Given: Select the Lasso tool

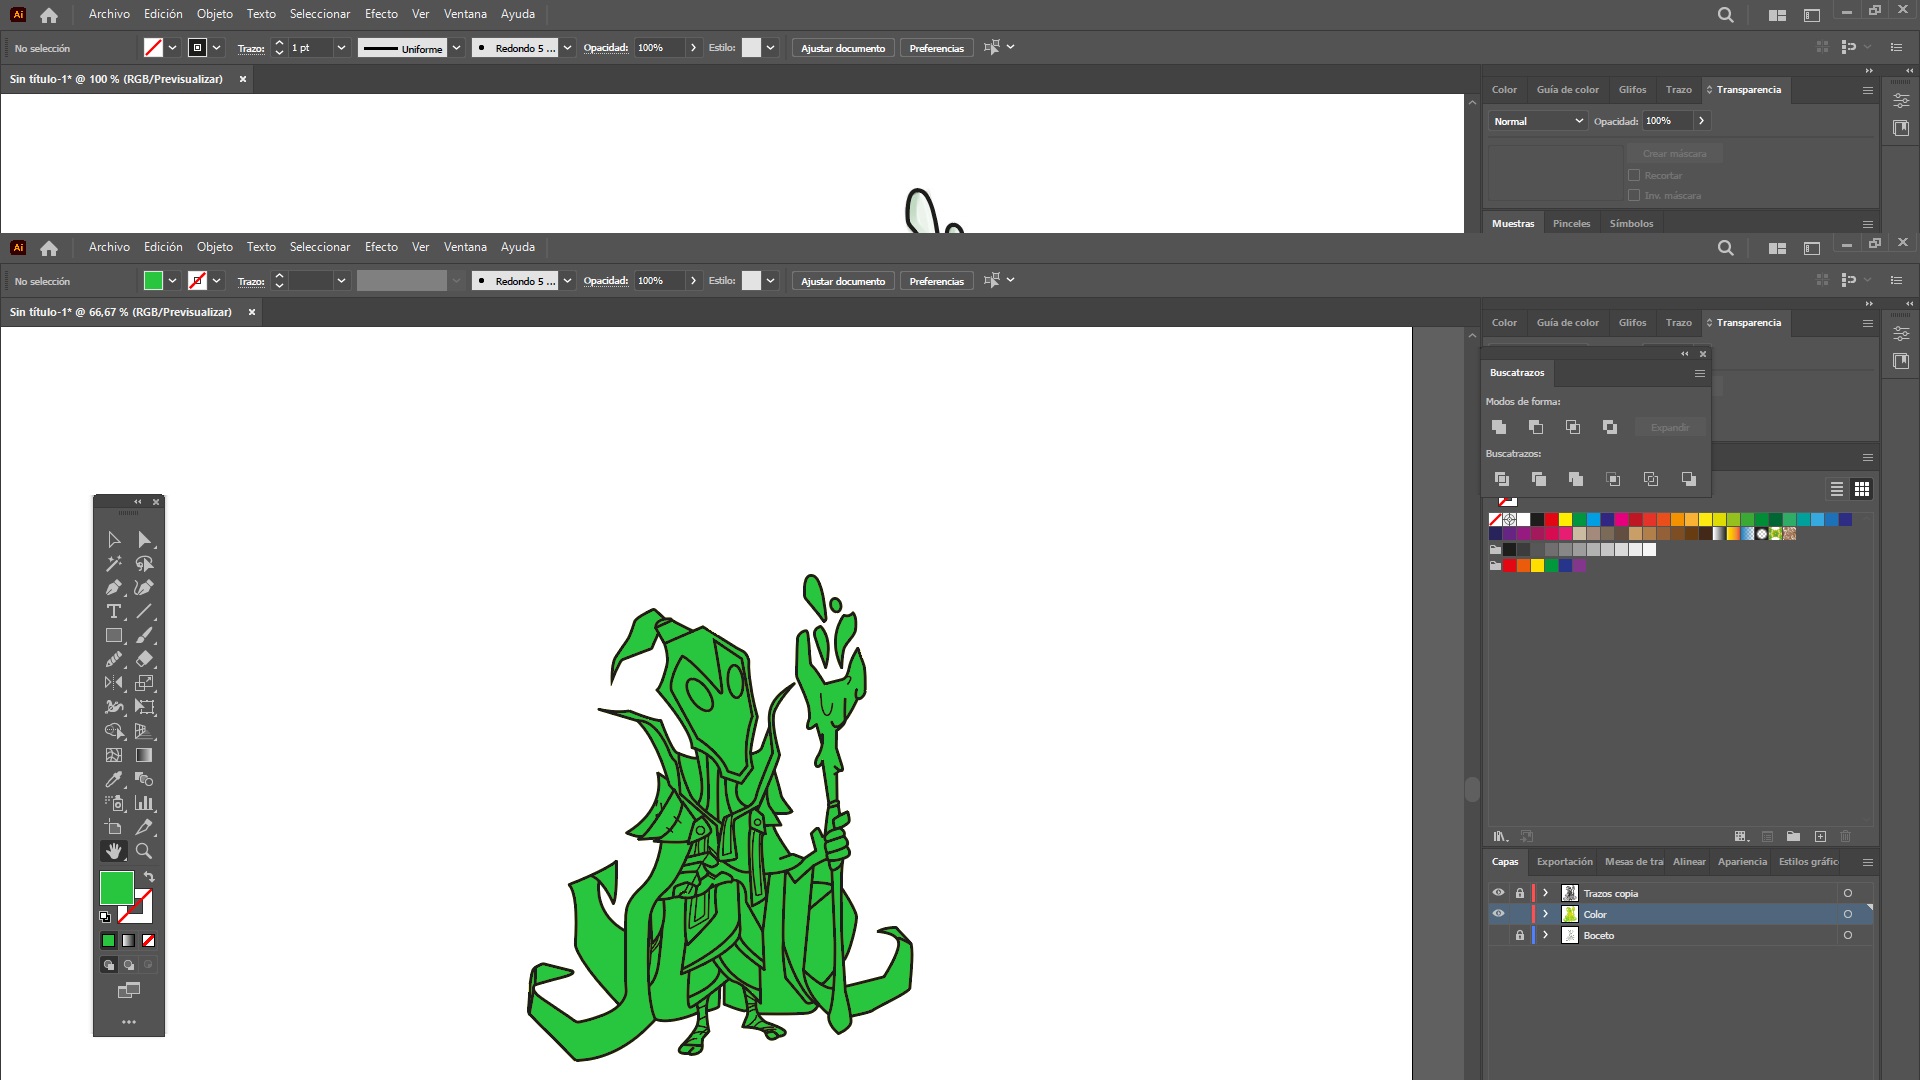Looking at the screenshot, I should [144, 564].
